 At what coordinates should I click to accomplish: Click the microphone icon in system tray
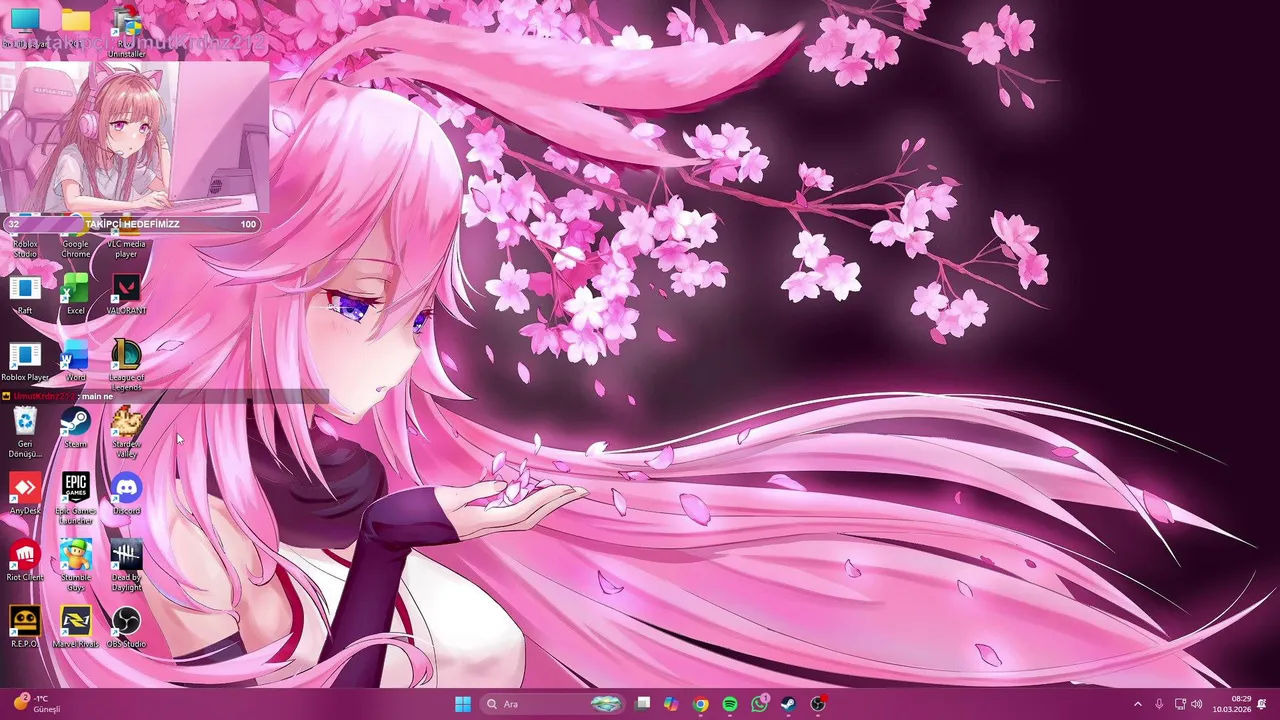(1159, 704)
